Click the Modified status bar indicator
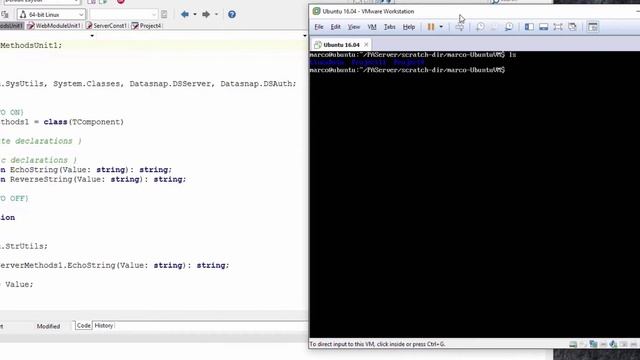The height and width of the screenshot is (360, 640). (48, 327)
